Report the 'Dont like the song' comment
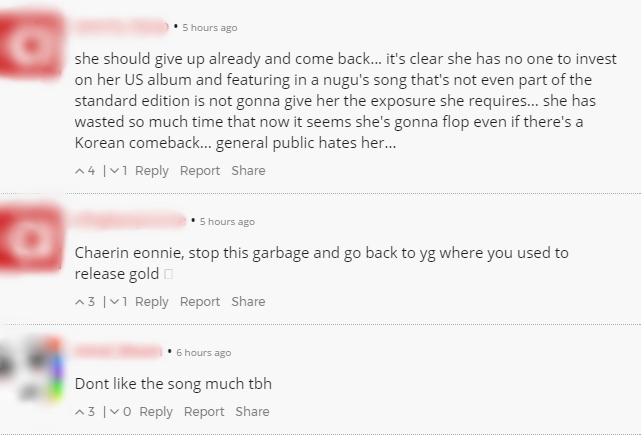Viewport: 641px width, 435px height. click(204, 412)
